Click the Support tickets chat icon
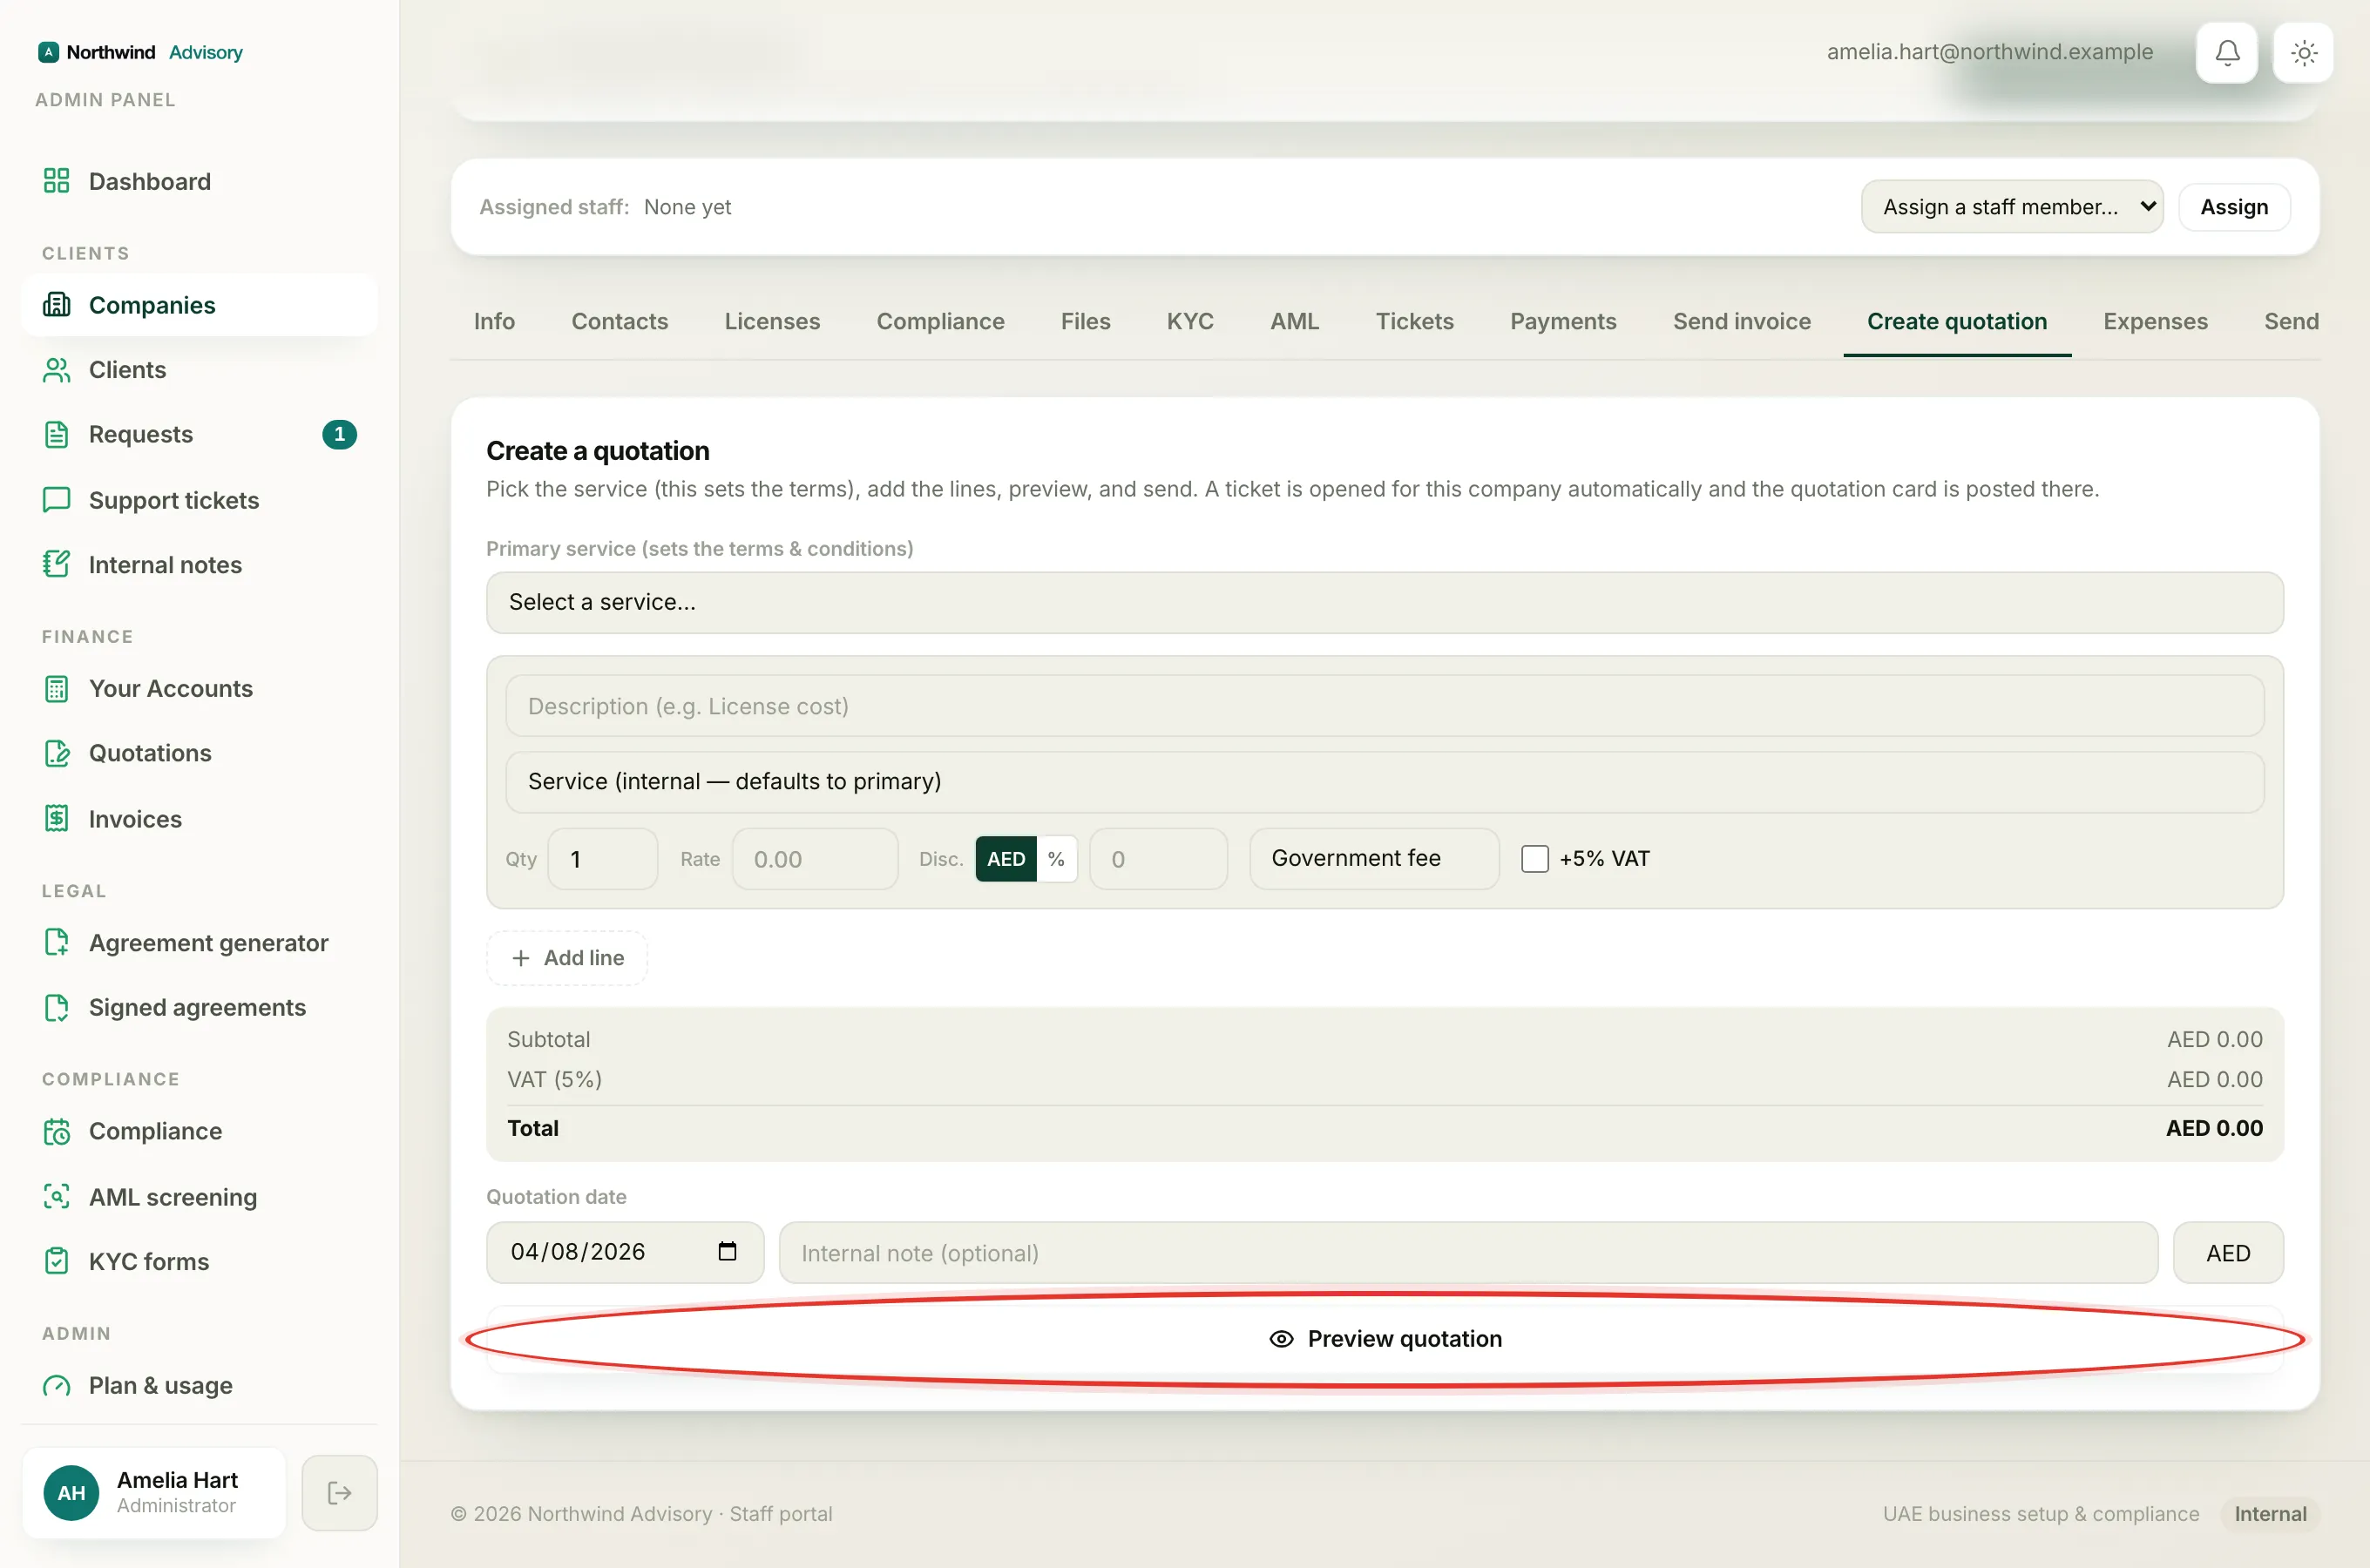The height and width of the screenshot is (1568, 2370). click(x=57, y=500)
